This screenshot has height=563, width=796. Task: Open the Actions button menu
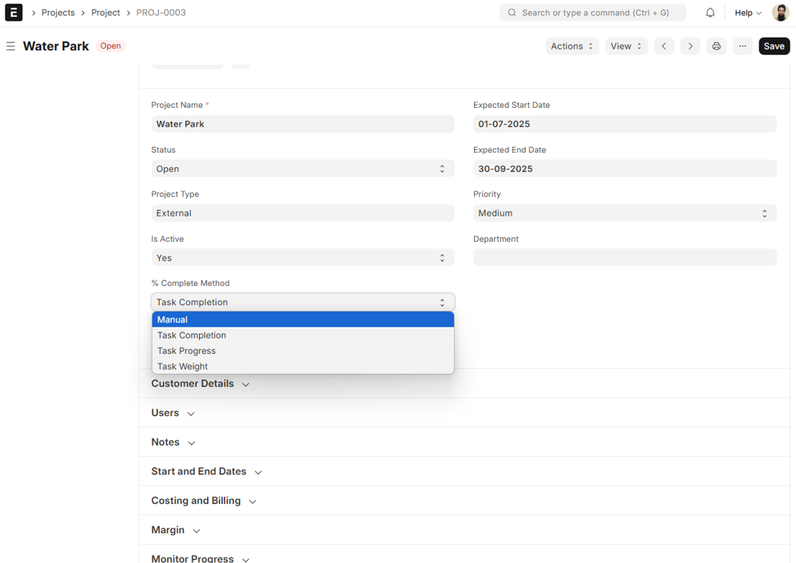click(572, 46)
